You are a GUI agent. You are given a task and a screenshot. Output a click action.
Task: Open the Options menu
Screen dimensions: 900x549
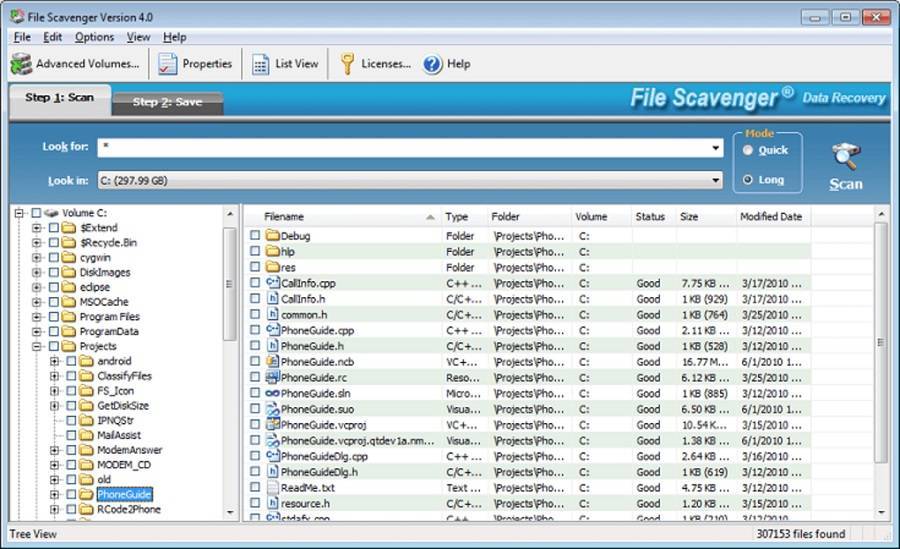point(94,37)
